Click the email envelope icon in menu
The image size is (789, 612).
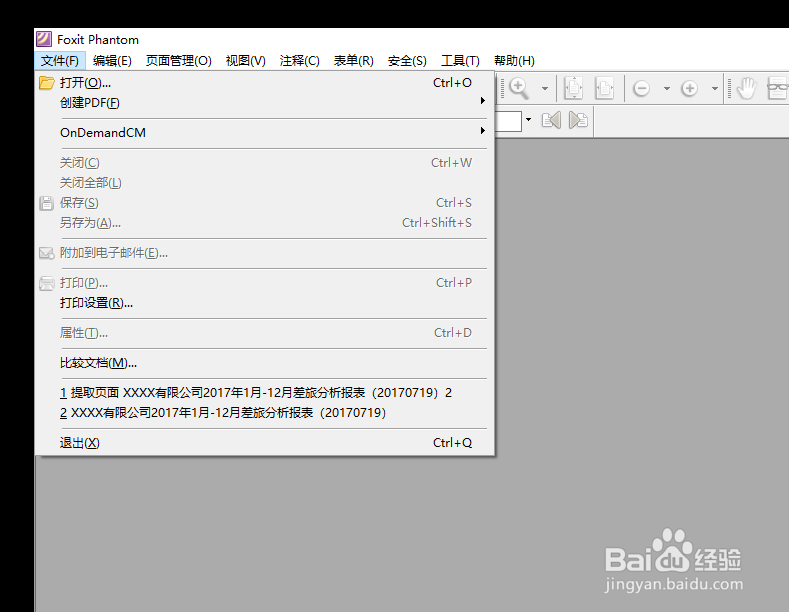46,253
